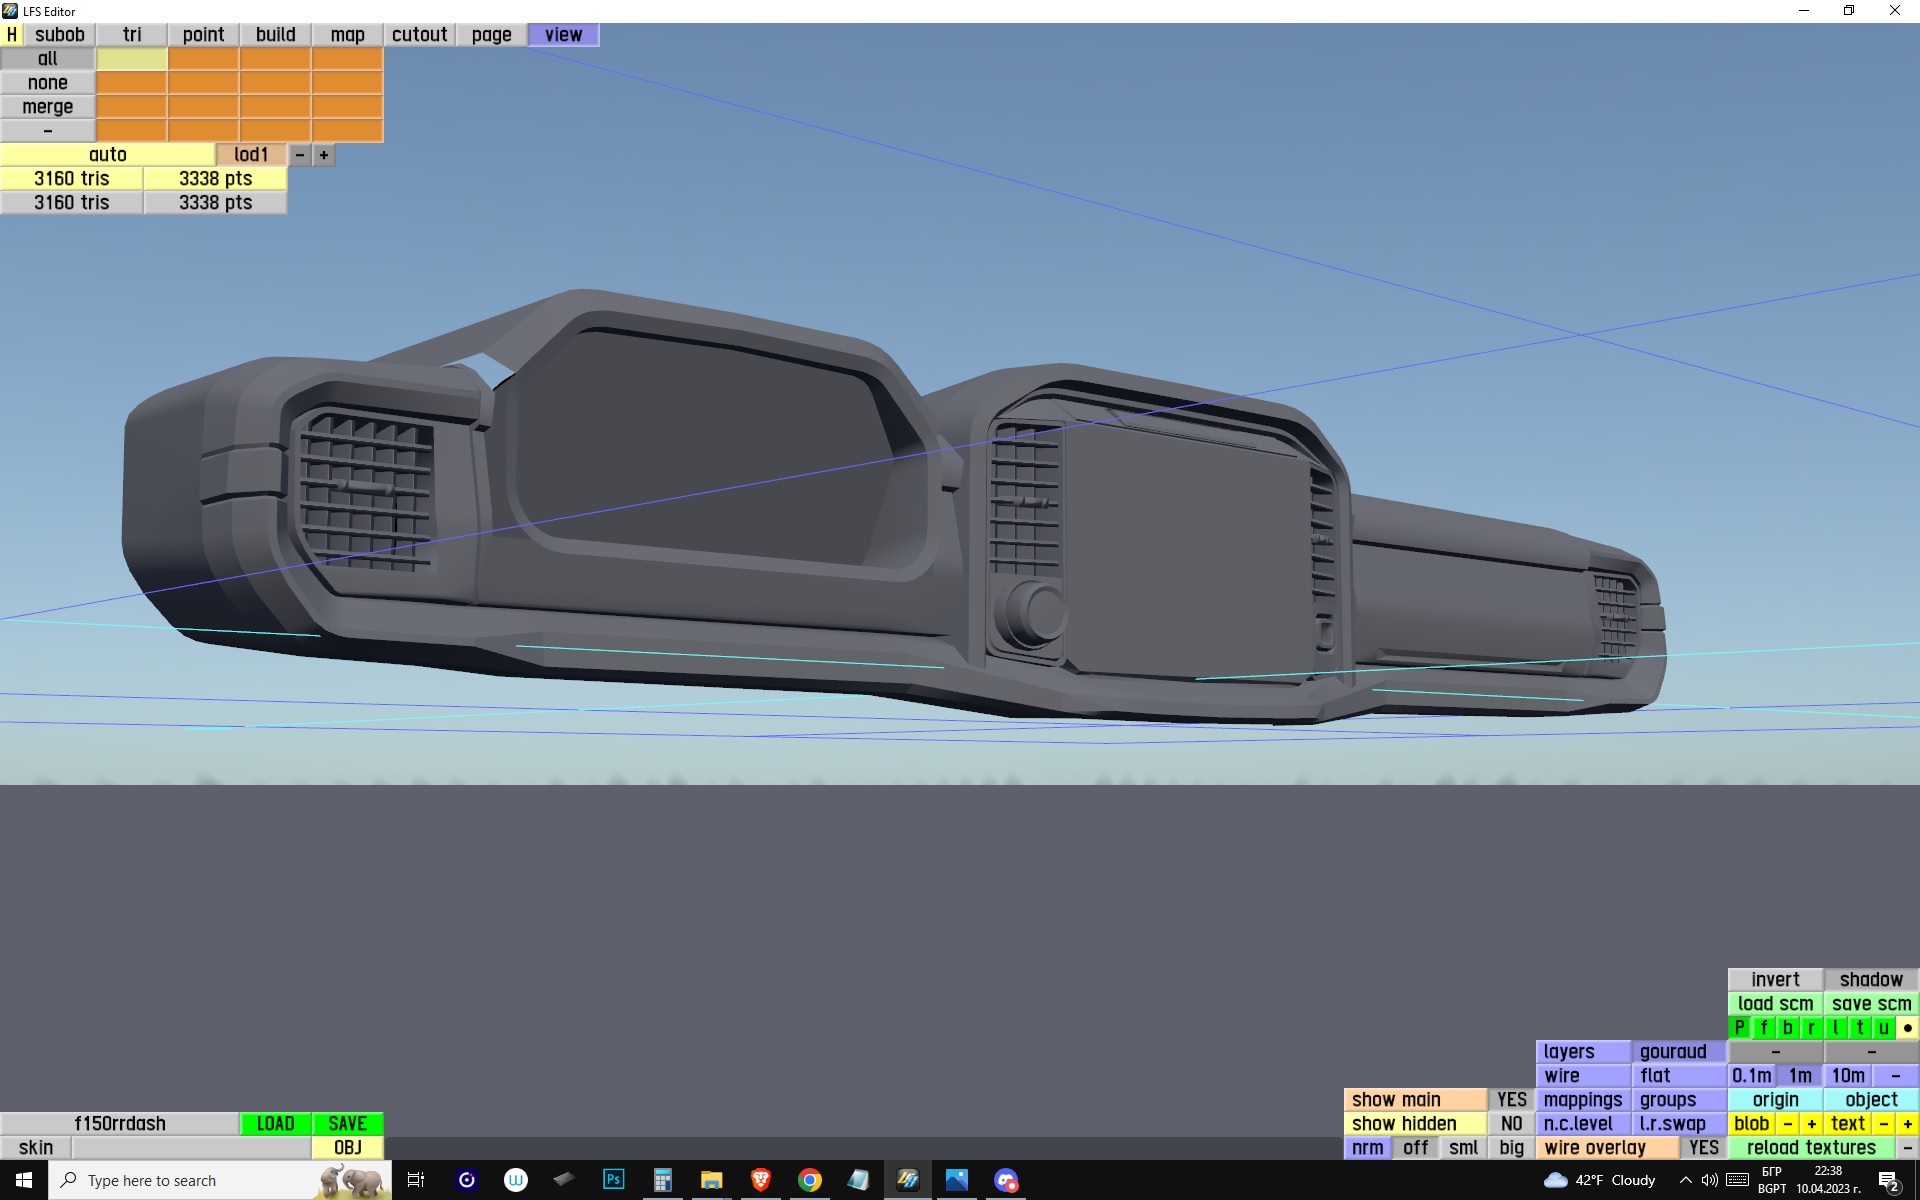Open the cutout tab
1920x1200 pixels.
(x=419, y=35)
